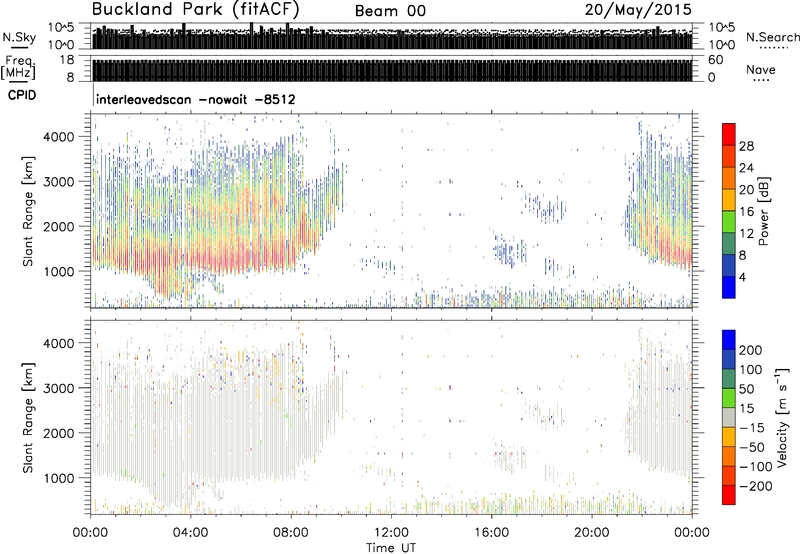This screenshot has width=800, height=554.
Task: Click the date '20/May/2015'
Action: (x=638, y=10)
